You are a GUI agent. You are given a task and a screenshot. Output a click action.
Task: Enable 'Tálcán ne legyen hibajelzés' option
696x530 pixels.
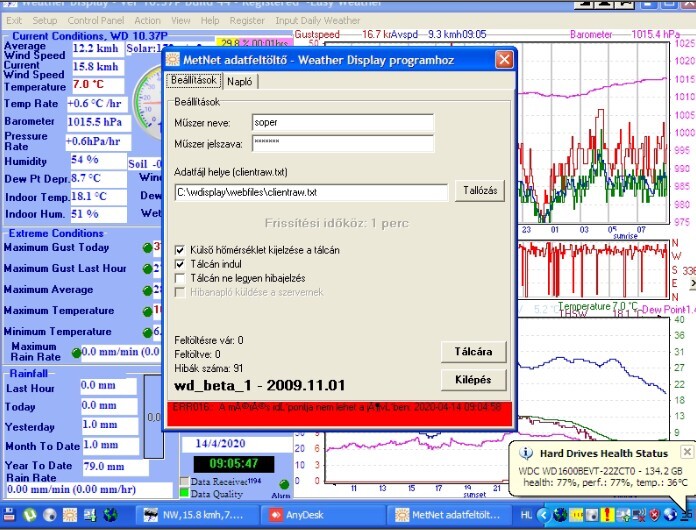(180, 278)
